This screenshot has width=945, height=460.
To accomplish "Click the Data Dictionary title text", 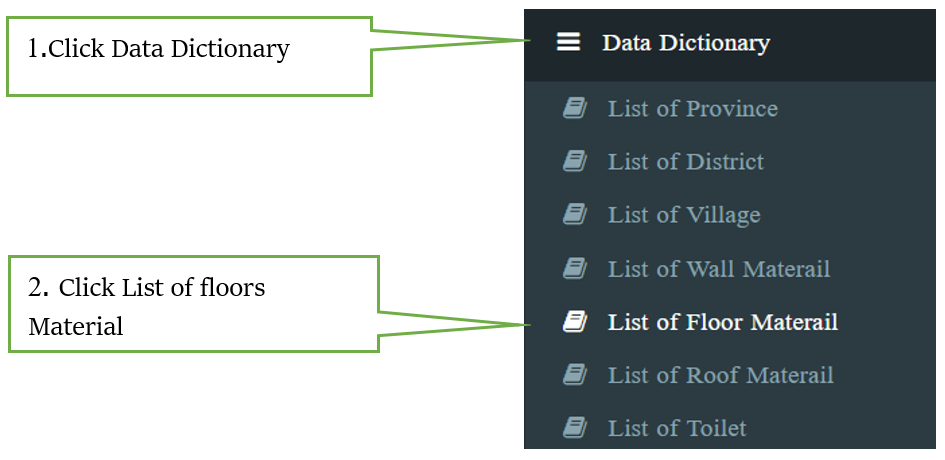I will click(x=686, y=43).
